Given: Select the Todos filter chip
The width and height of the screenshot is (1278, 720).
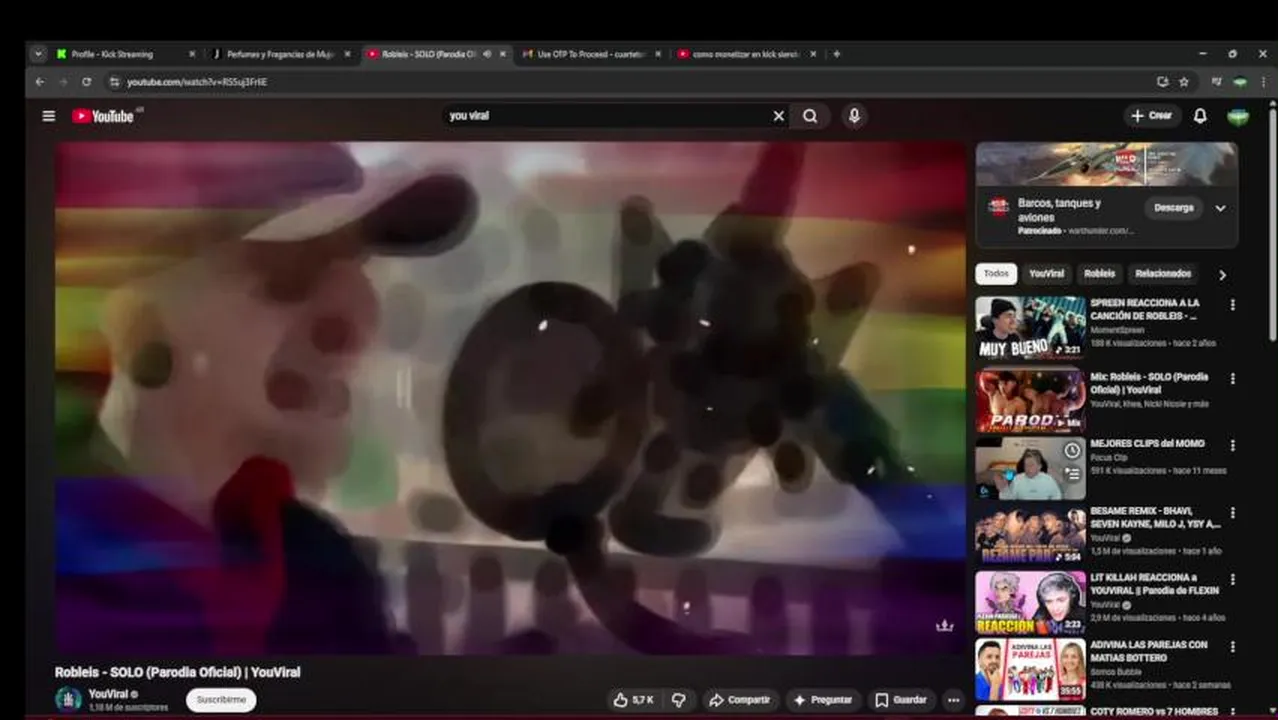Looking at the screenshot, I should (996, 273).
